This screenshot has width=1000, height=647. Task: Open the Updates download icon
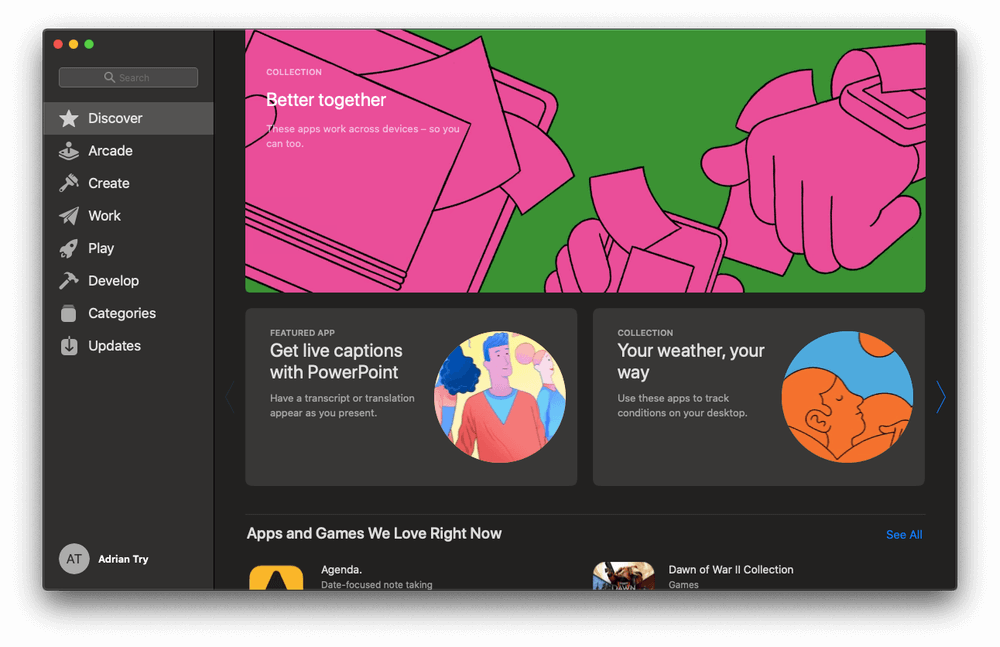(x=68, y=346)
